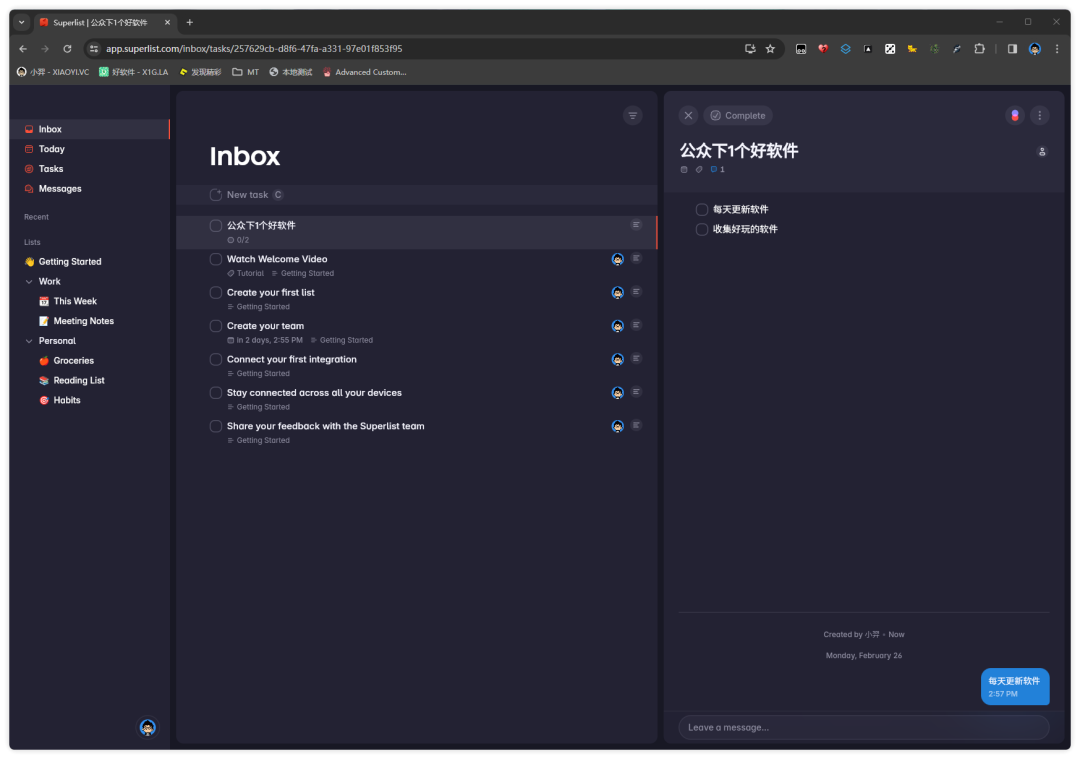
Task: Click the assignee person icon beside task title
Action: click(x=1042, y=152)
